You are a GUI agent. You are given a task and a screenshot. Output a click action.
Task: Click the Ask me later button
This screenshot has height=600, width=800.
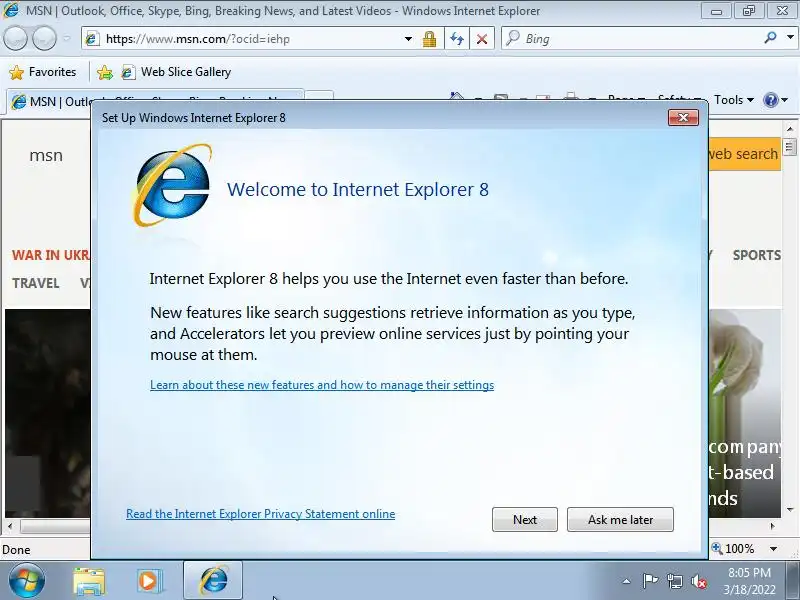(620, 519)
